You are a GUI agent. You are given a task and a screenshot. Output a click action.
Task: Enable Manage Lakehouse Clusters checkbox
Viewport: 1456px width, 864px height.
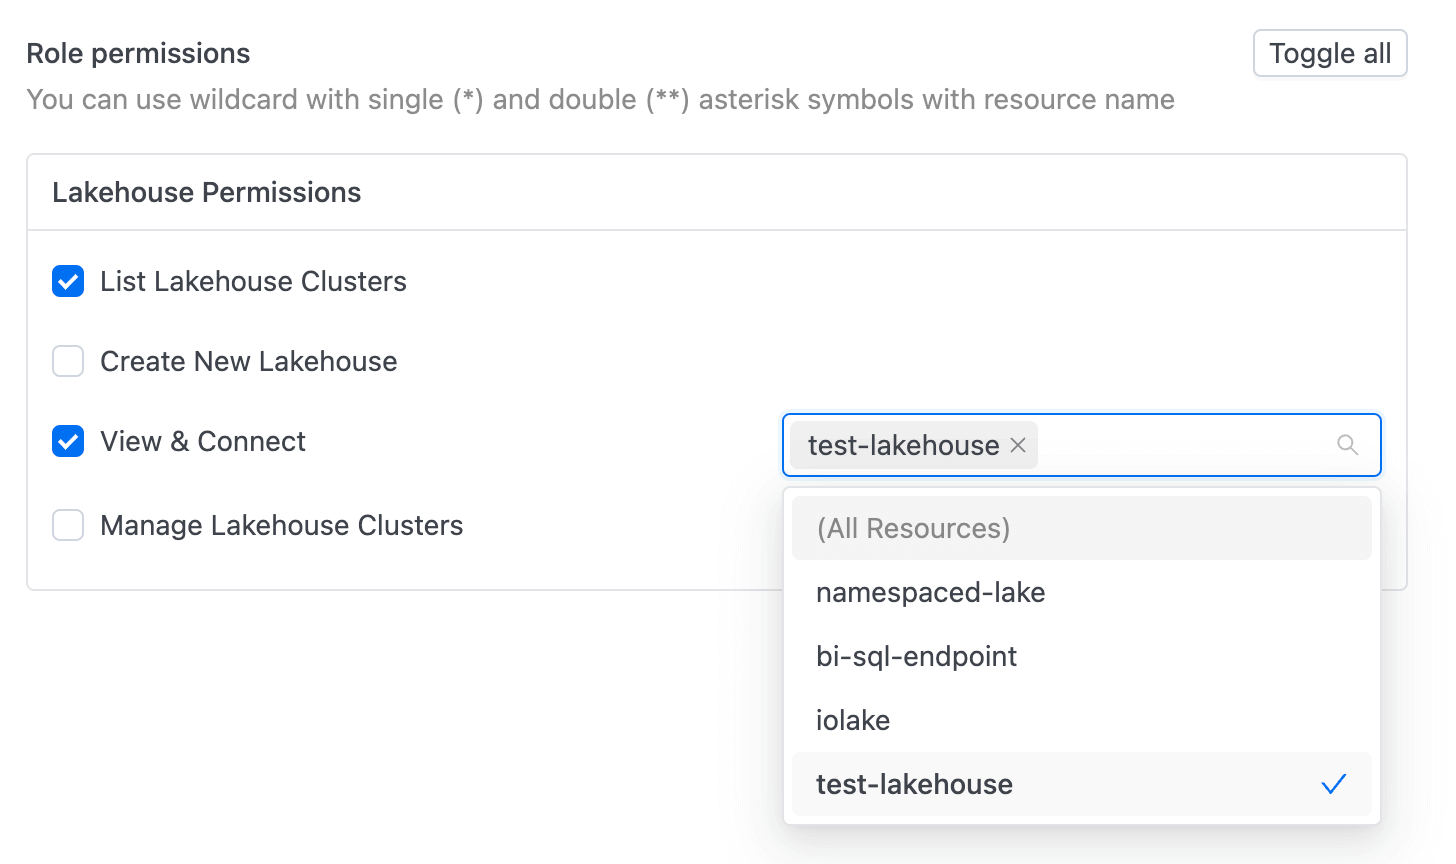click(68, 525)
